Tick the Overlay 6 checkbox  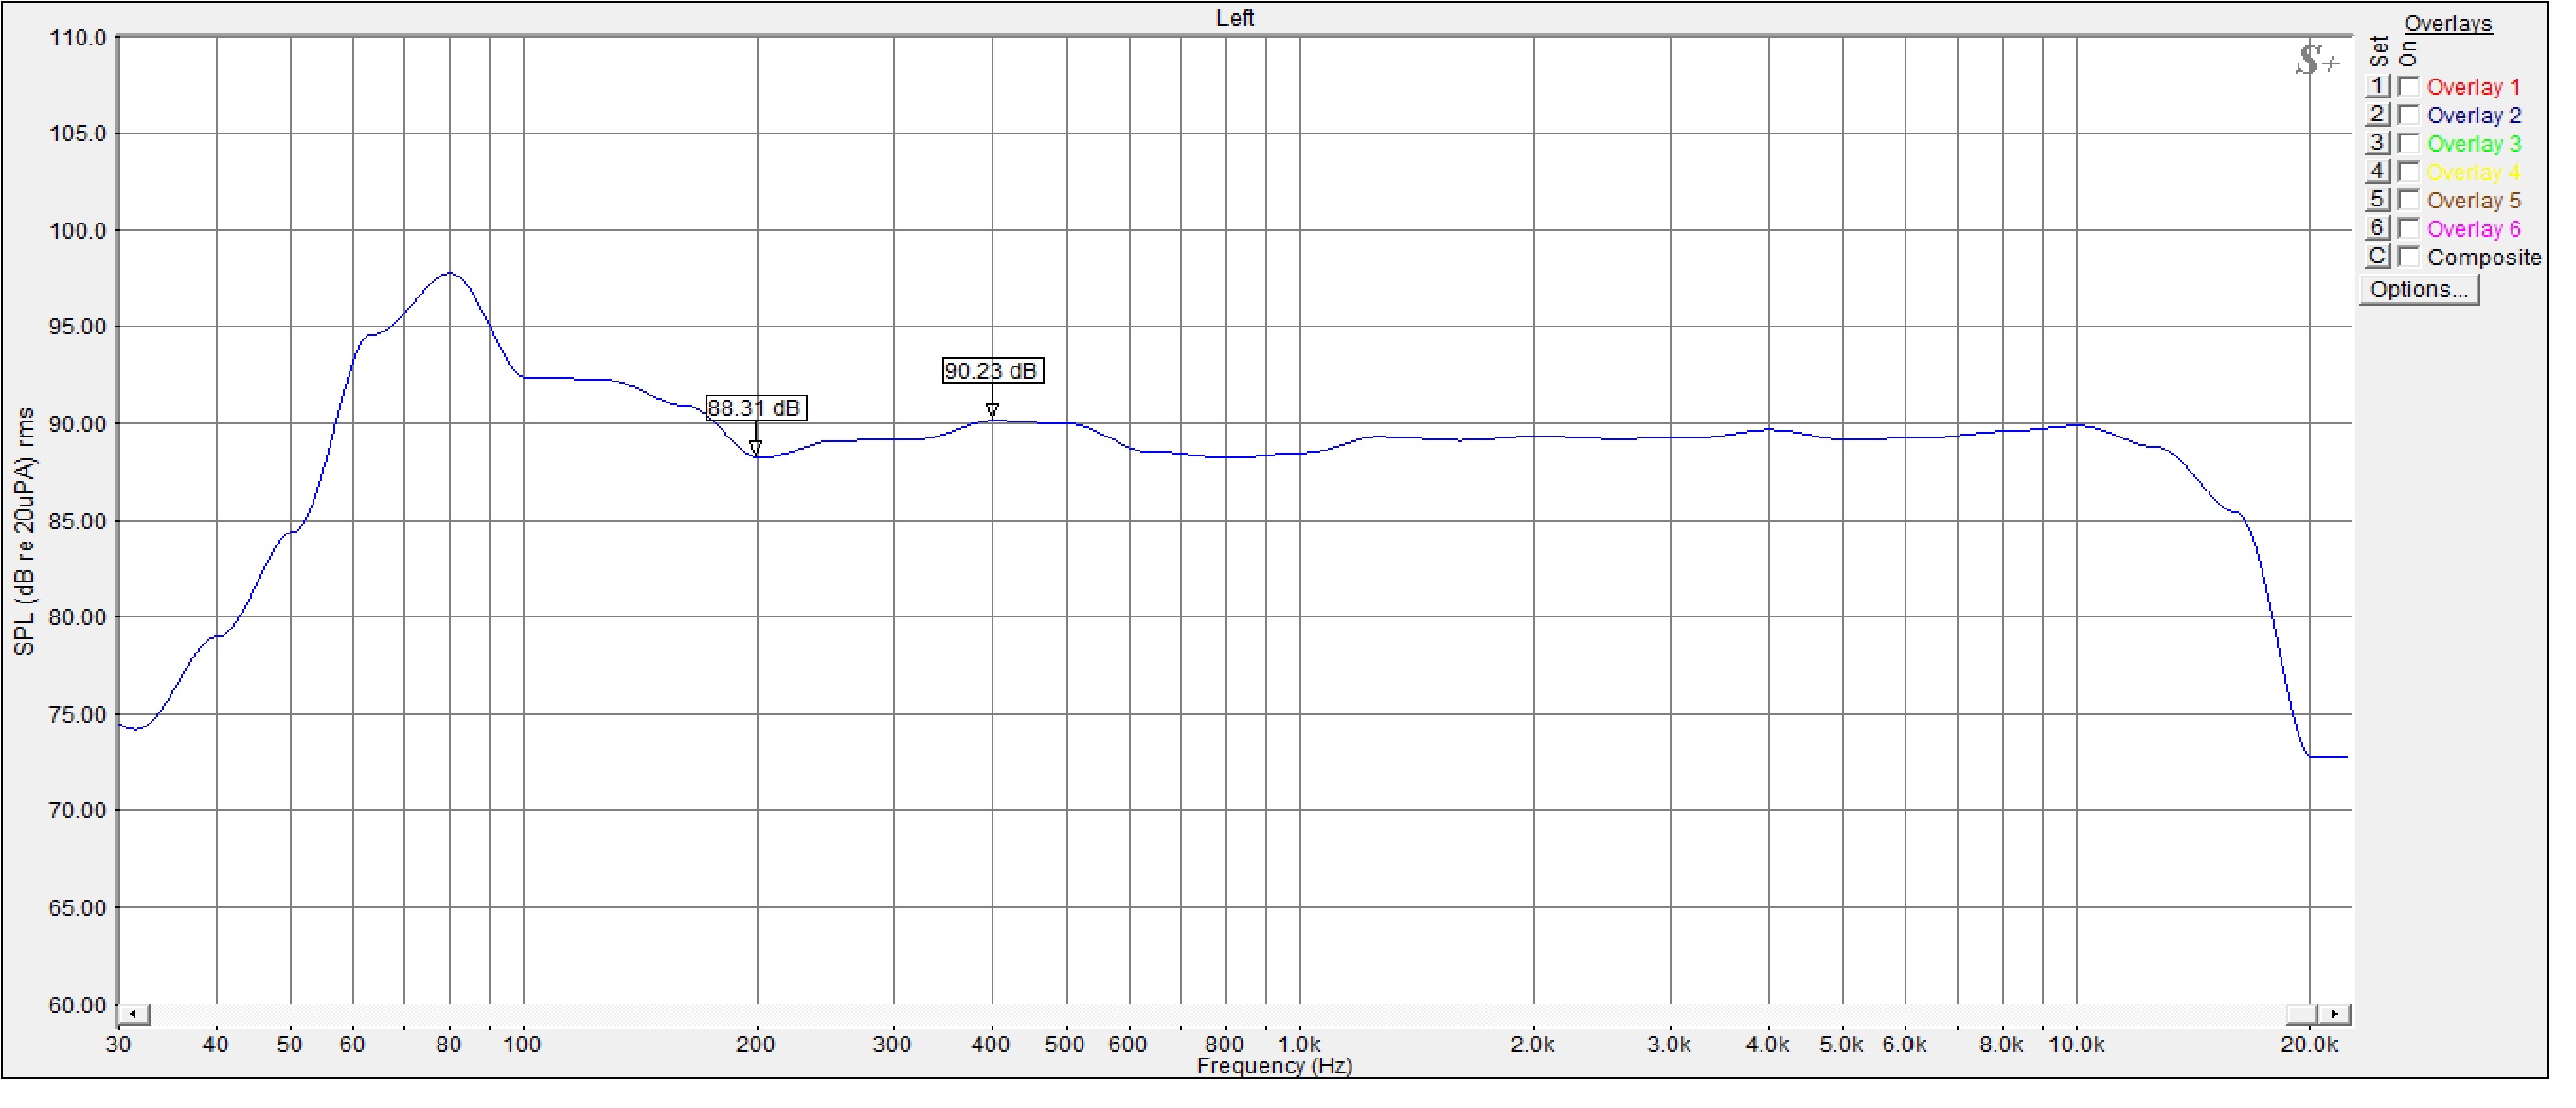pos(2408,229)
